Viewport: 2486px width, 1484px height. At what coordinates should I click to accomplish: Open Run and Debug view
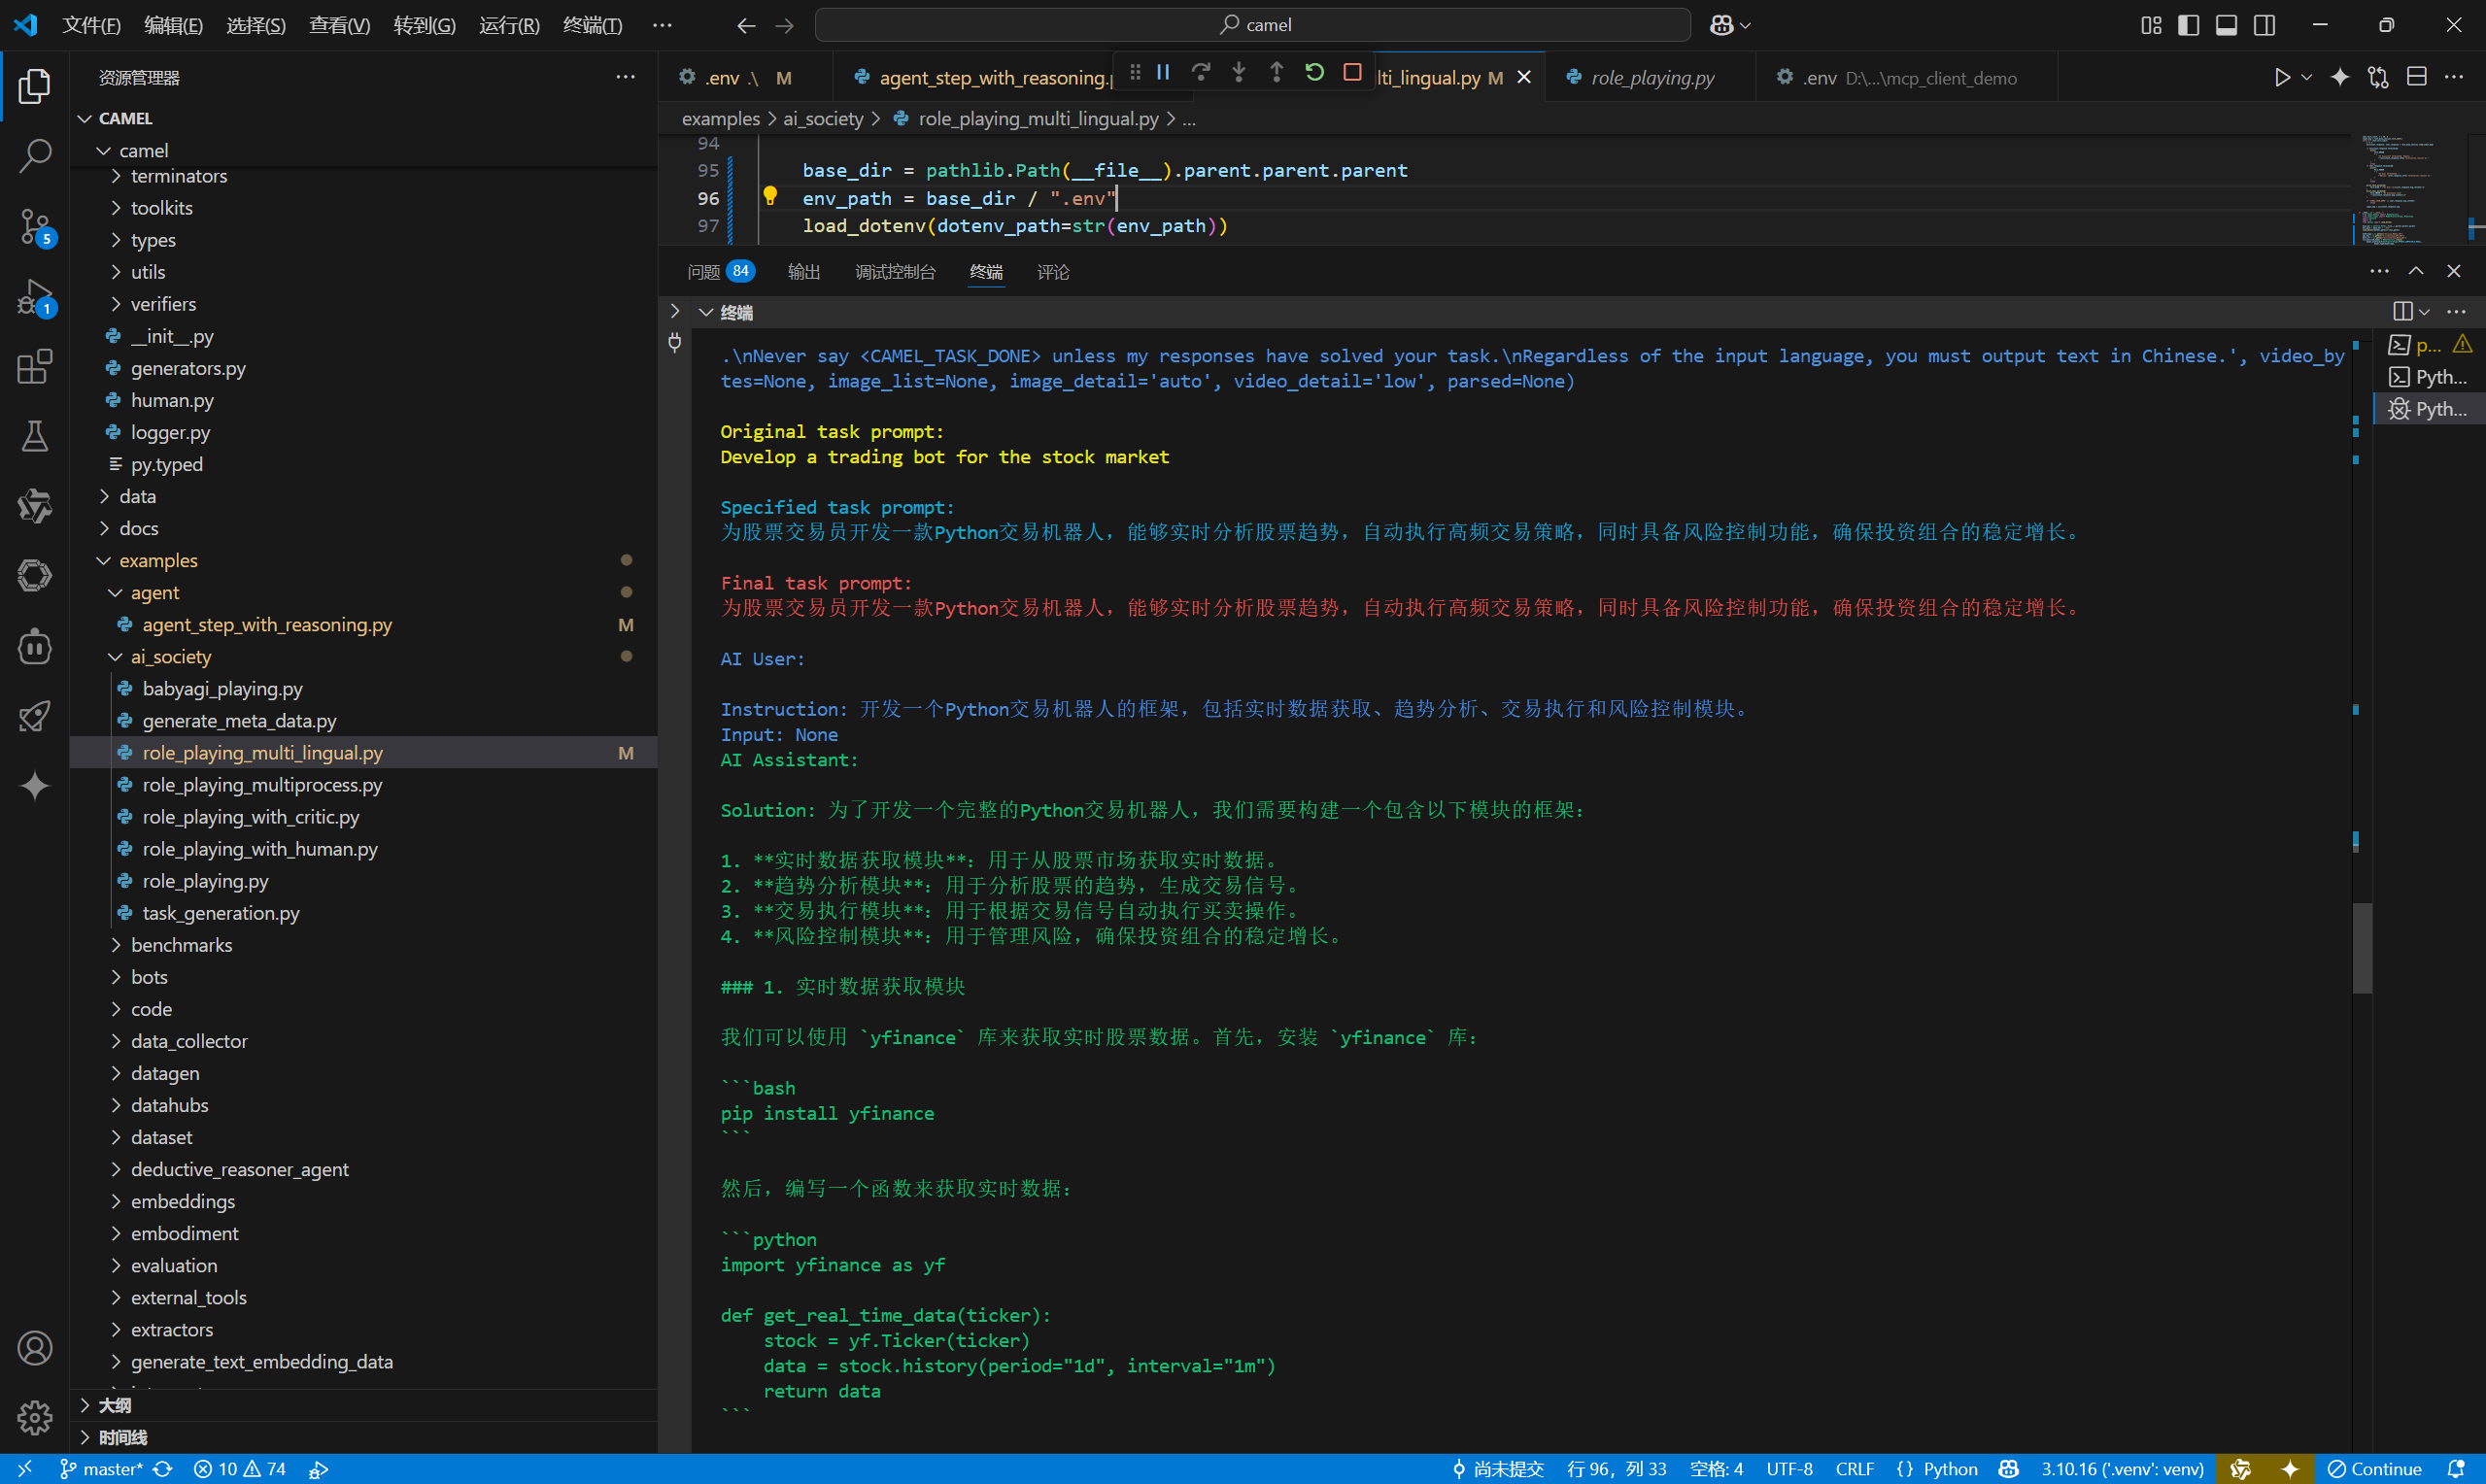(35, 297)
